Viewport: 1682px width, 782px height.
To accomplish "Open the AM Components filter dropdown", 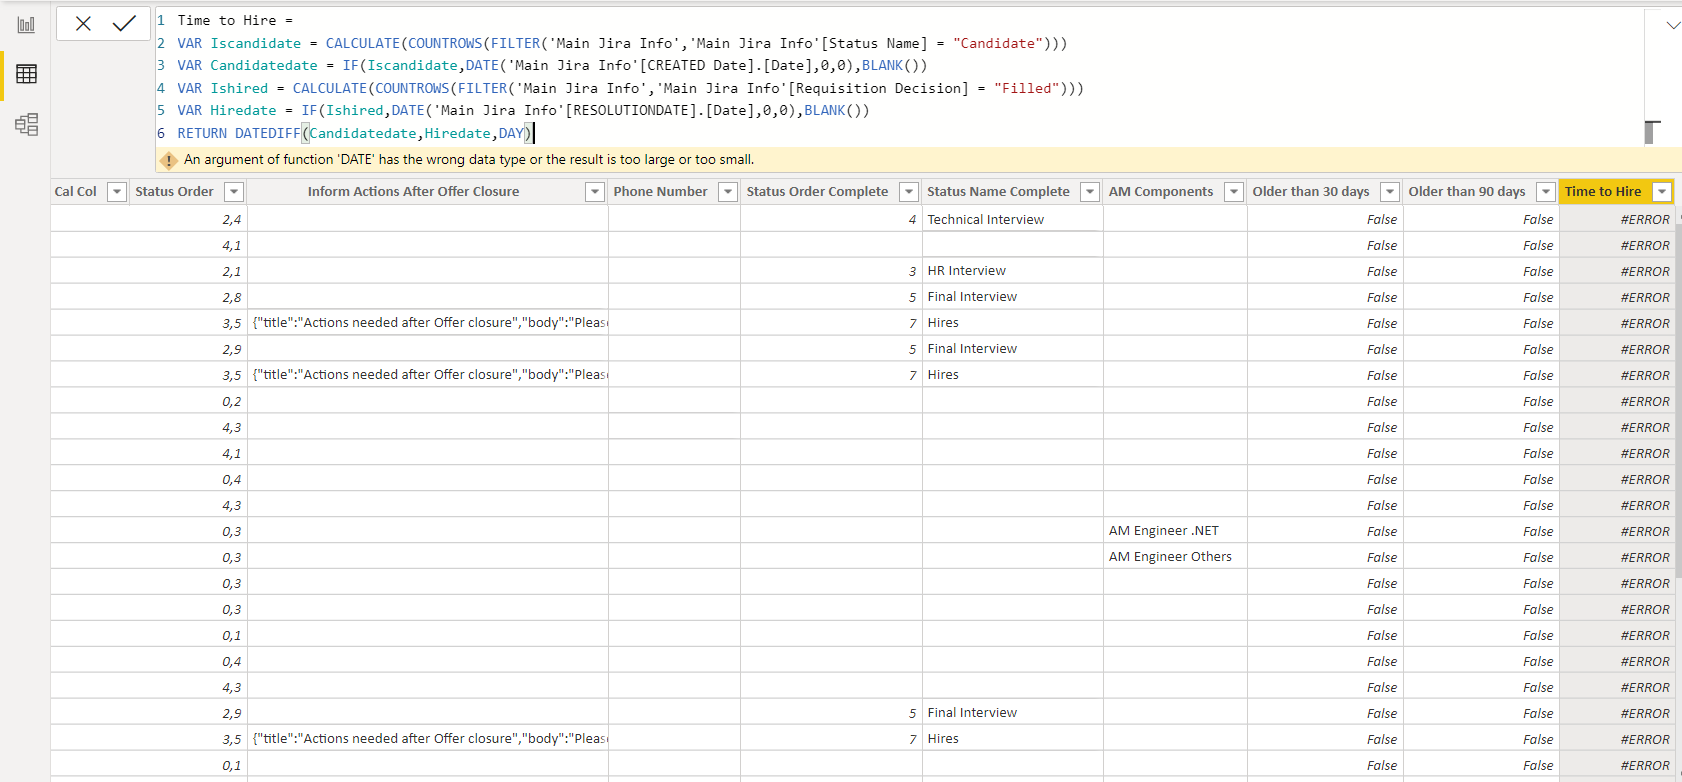I will pyautogui.click(x=1234, y=192).
